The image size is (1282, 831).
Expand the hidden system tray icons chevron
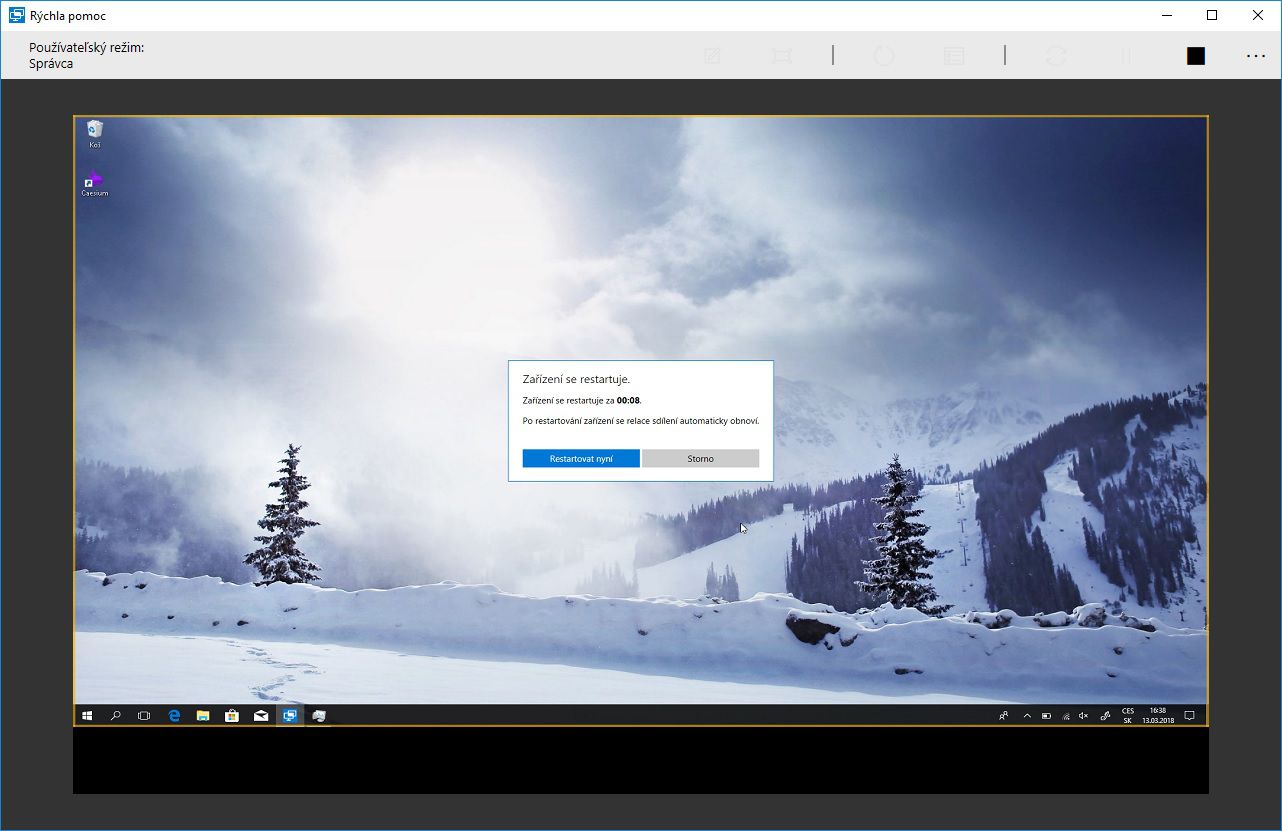[1026, 716]
